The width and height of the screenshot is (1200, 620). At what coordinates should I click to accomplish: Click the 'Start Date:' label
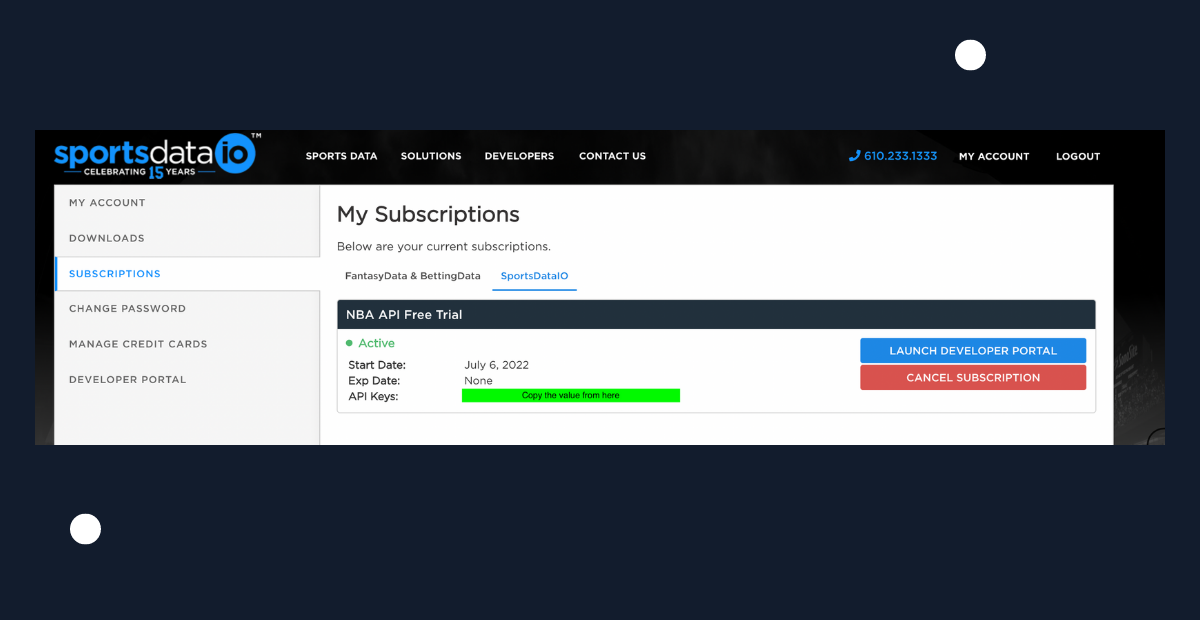377,365
